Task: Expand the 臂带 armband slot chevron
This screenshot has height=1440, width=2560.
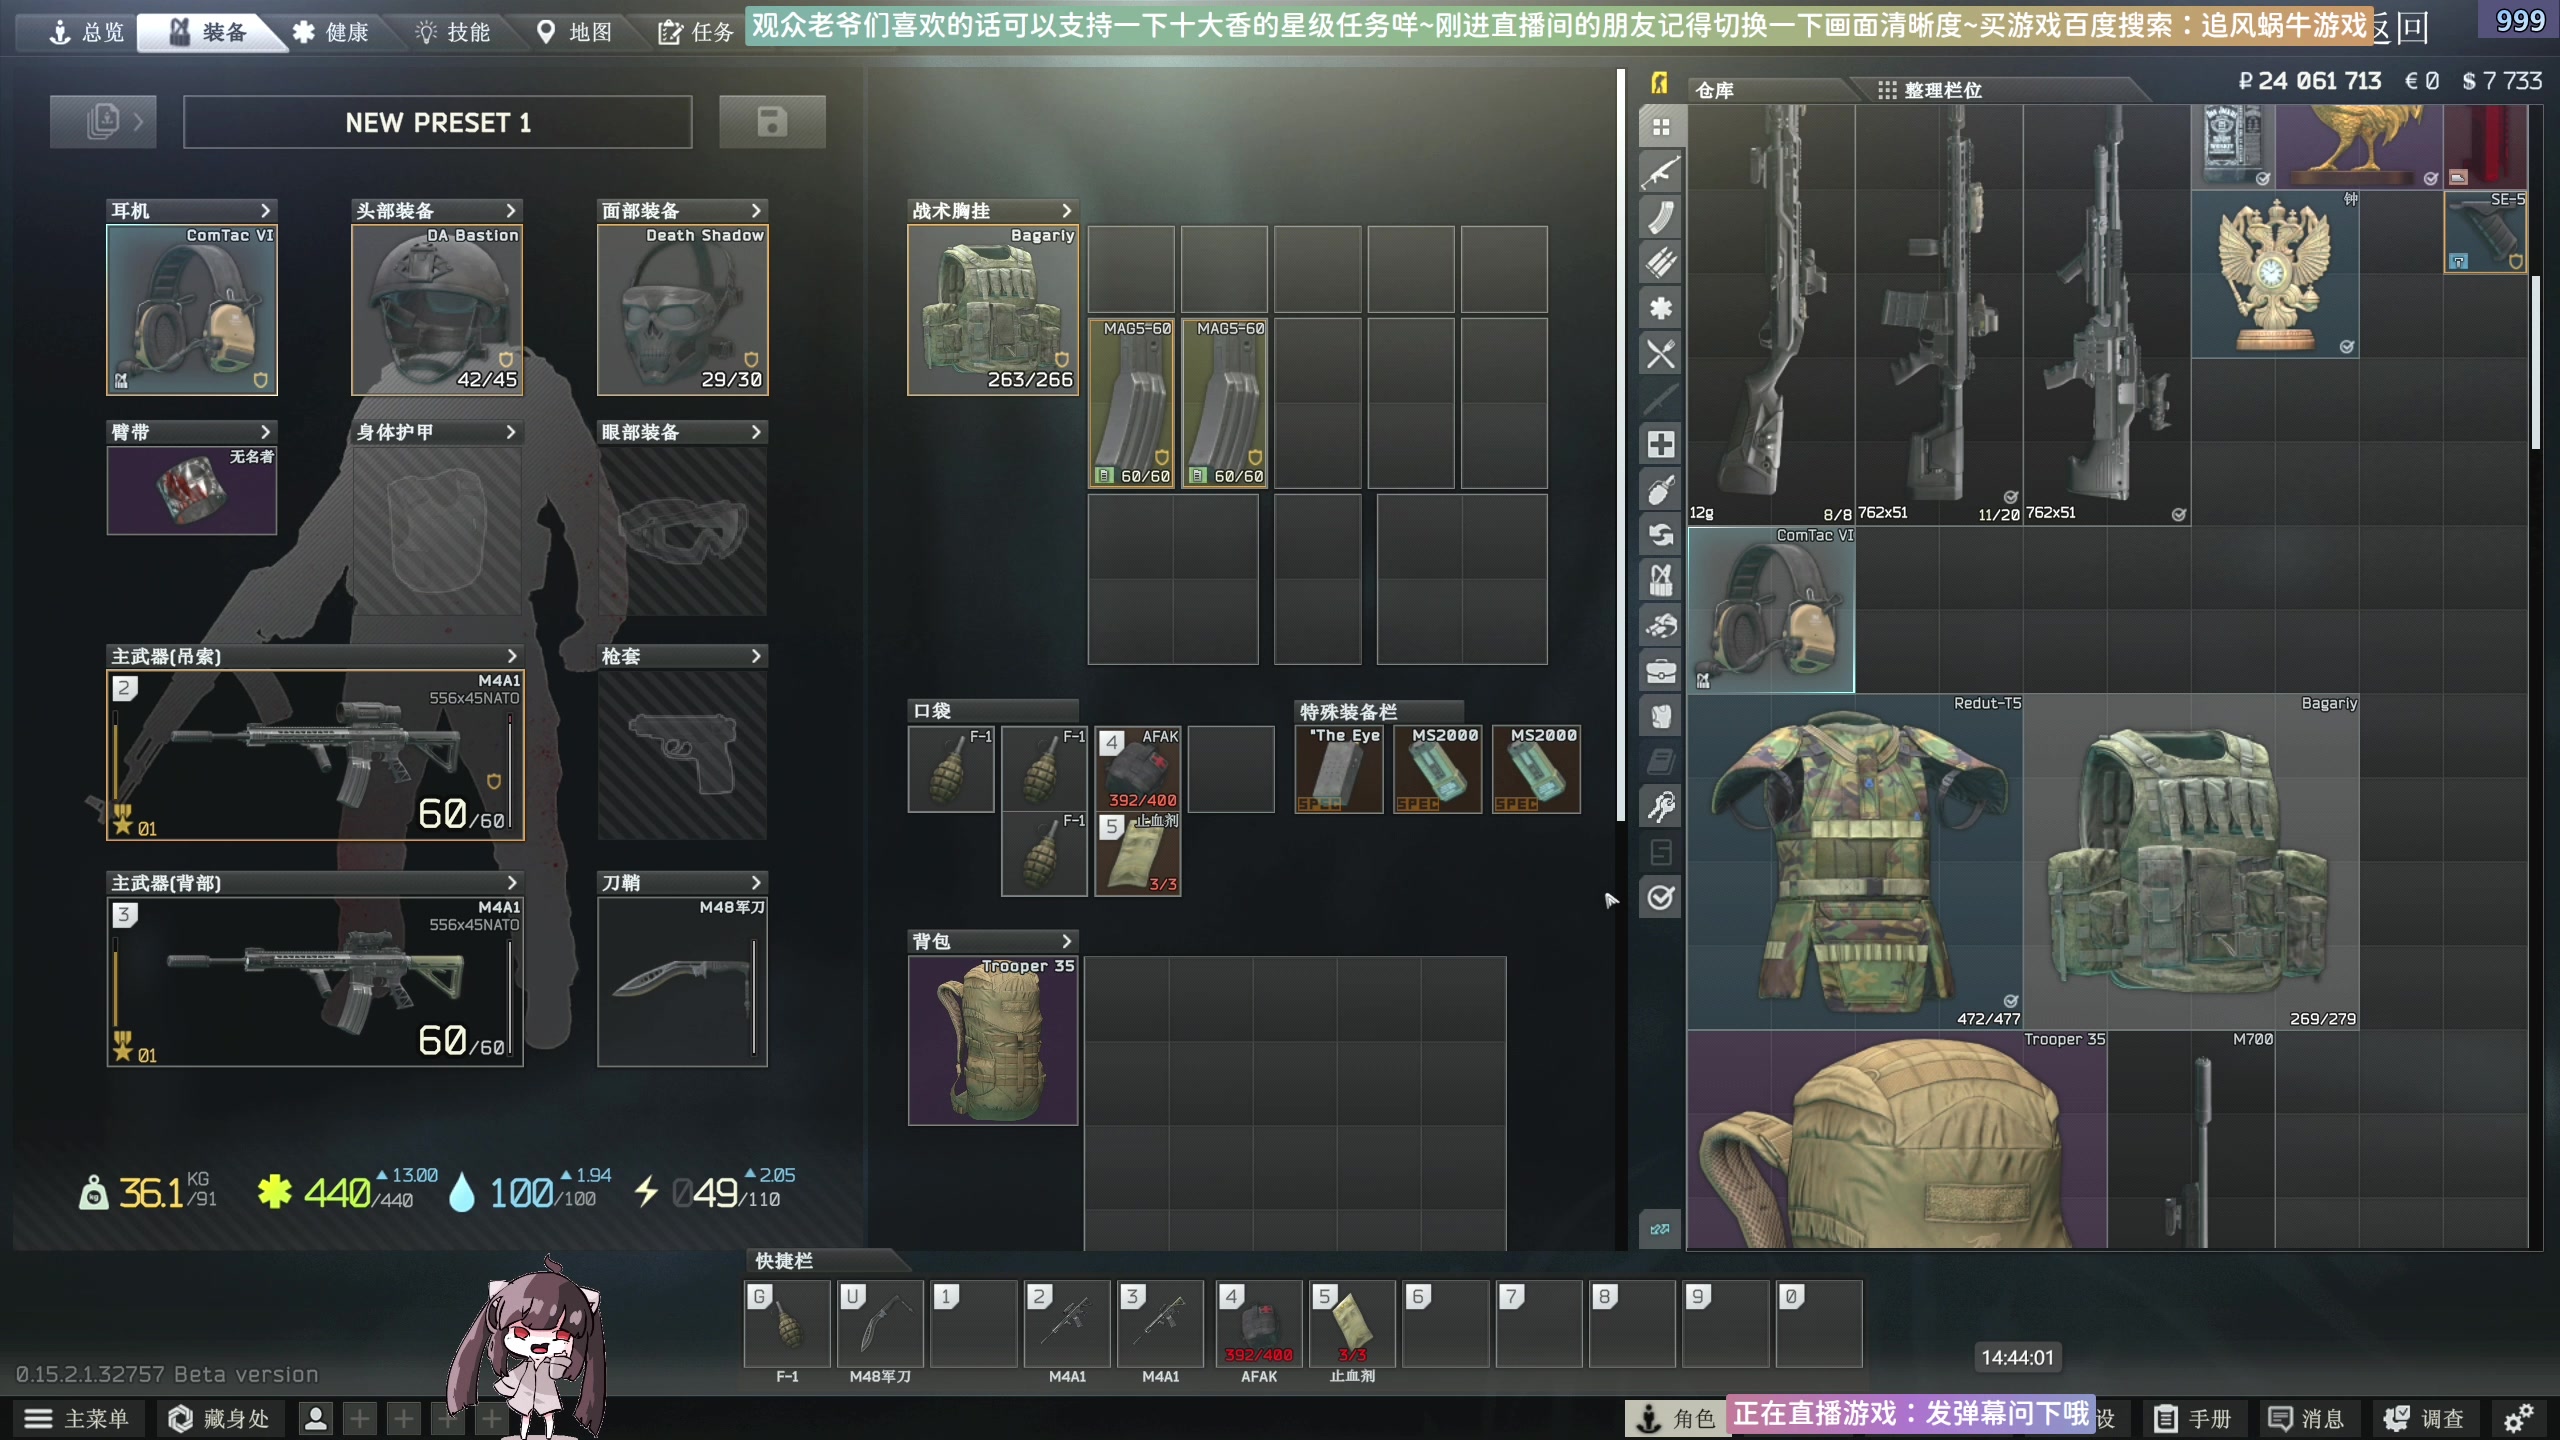Action: pyautogui.click(x=265, y=432)
